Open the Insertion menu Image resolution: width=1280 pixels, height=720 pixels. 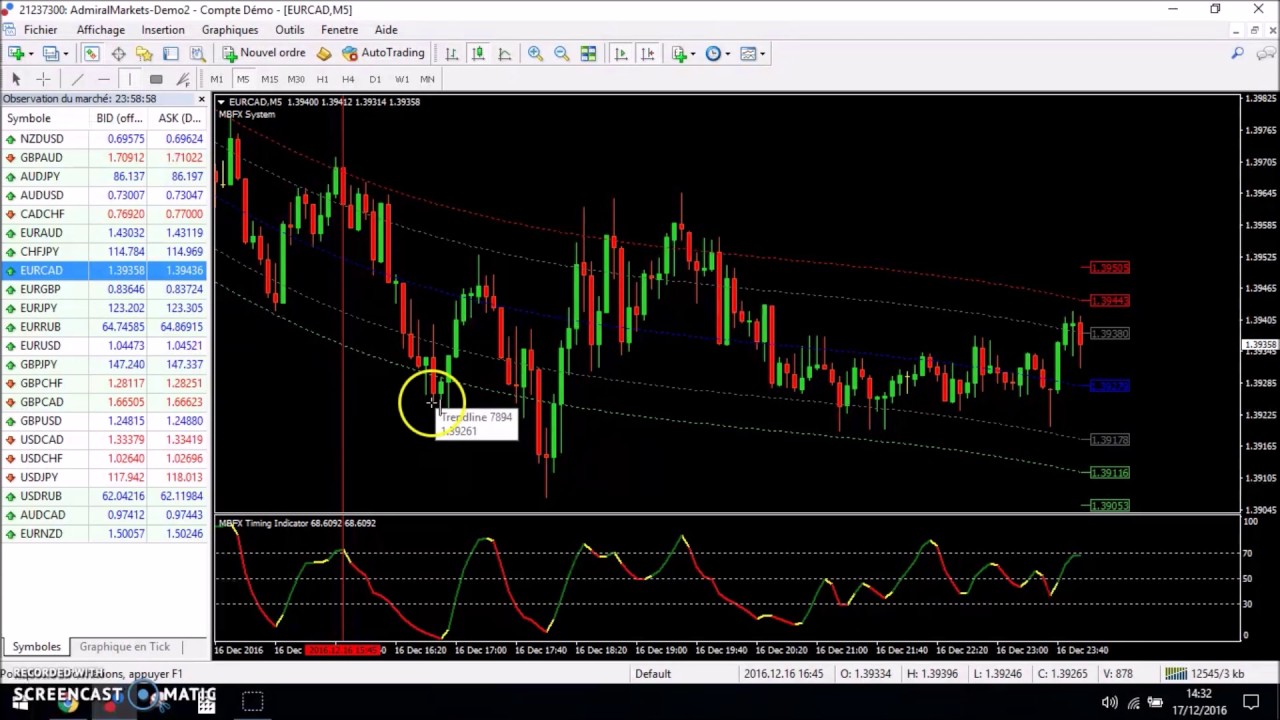pyautogui.click(x=163, y=30)
